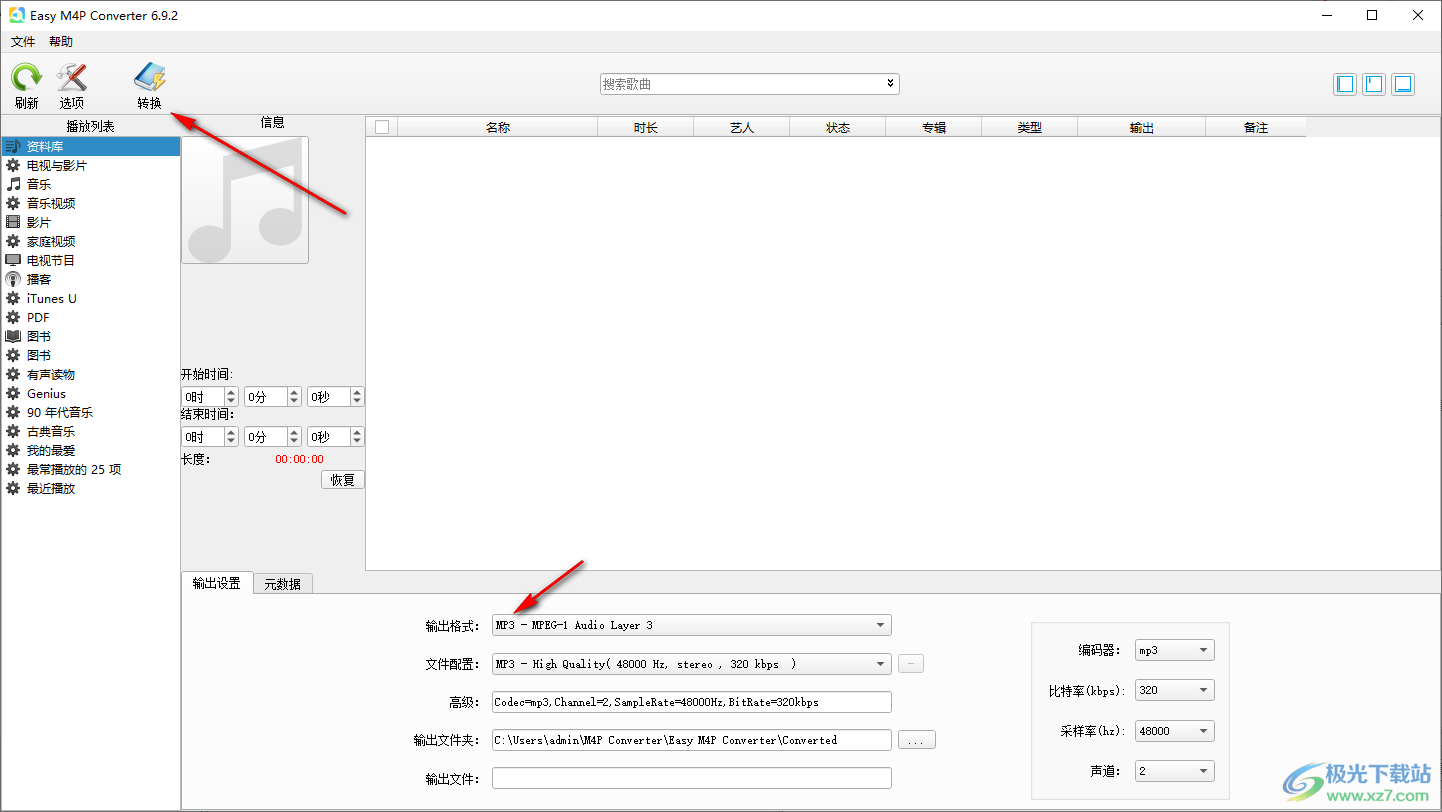Click the 播放列表 panel header
This screenshot has width=1442, height=812.
pos(90,126)
